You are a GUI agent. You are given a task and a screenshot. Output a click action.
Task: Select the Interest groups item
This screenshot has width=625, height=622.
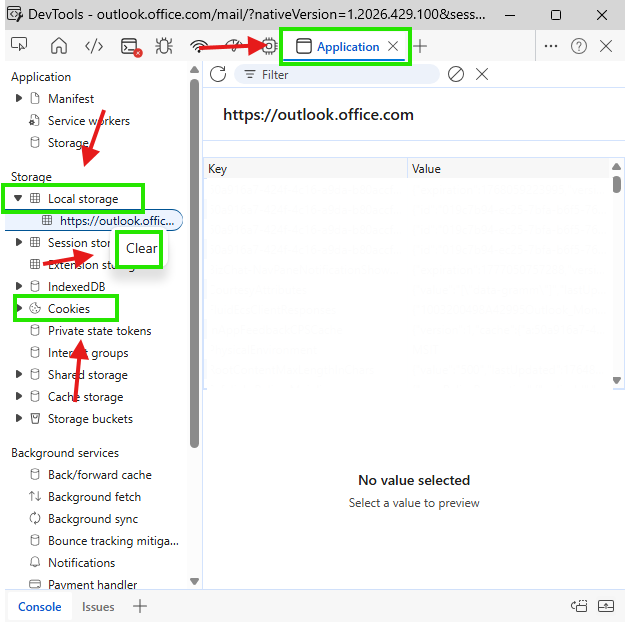pos(88,352)
